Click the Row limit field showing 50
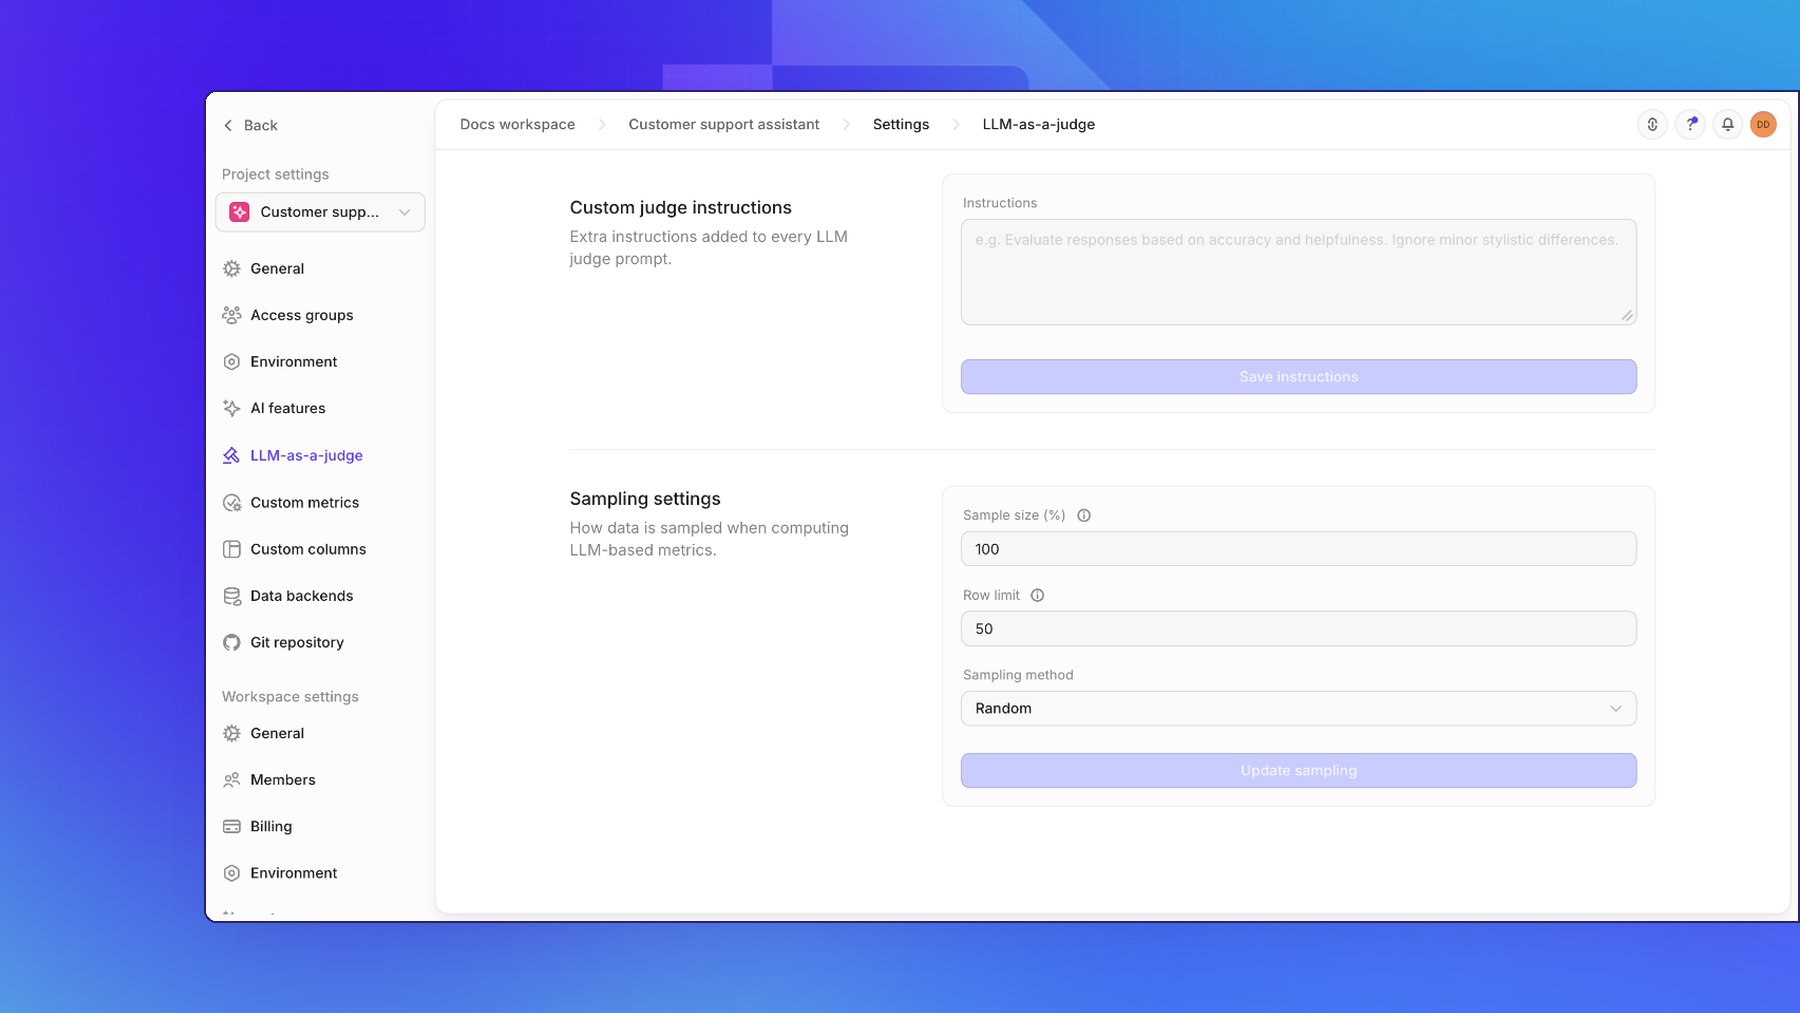 (1298, 629)
